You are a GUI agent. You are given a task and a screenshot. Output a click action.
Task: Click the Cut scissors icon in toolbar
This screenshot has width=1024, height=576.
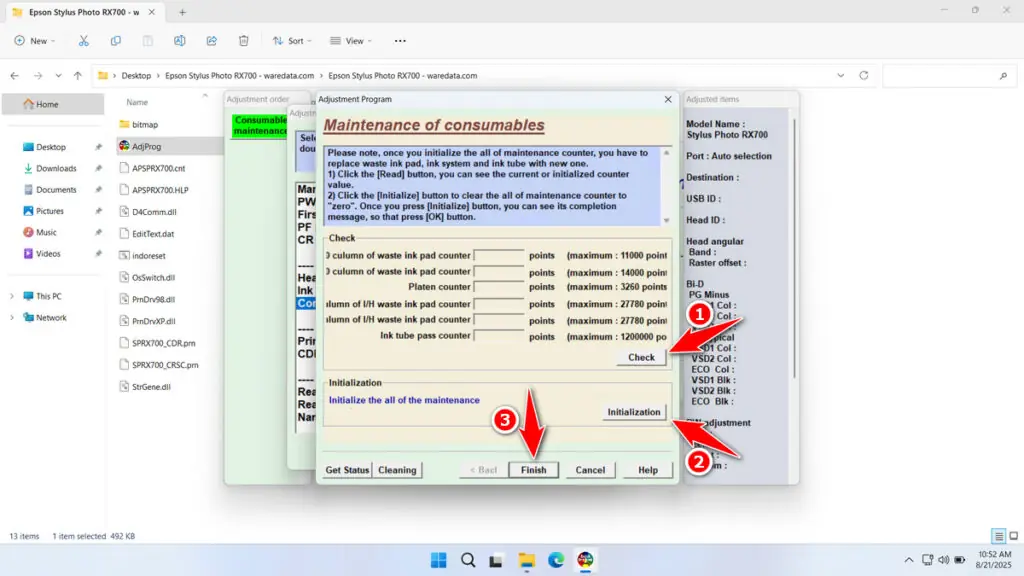click(x=84, y=41)
